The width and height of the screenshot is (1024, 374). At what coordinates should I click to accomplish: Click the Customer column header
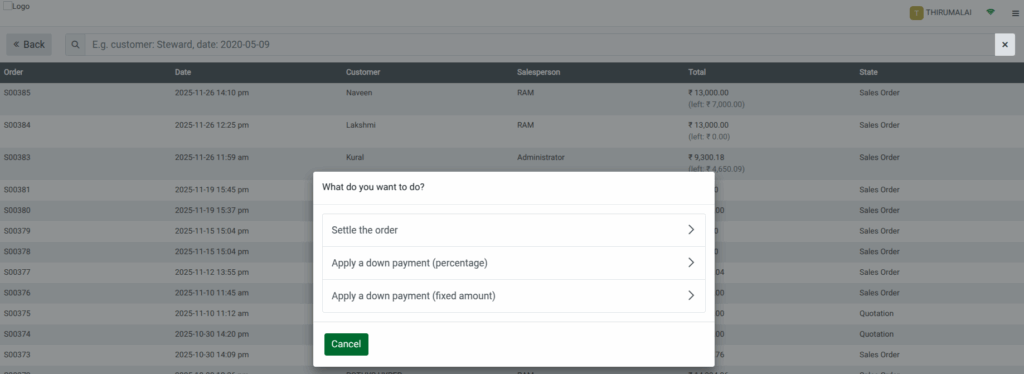pos(363,72)
